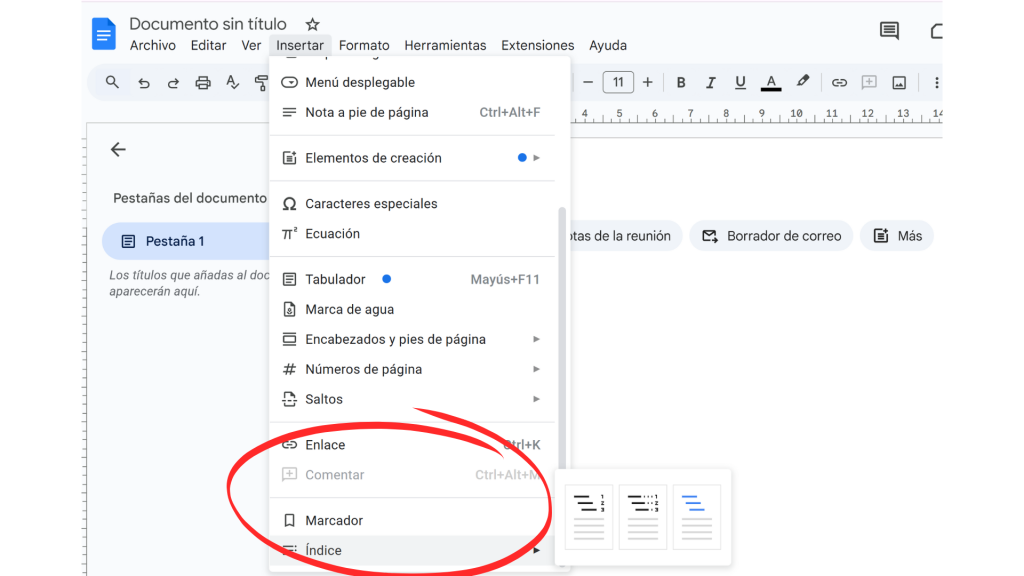
Task: Click the print icon in toolbar
Action: click(203, 83)
